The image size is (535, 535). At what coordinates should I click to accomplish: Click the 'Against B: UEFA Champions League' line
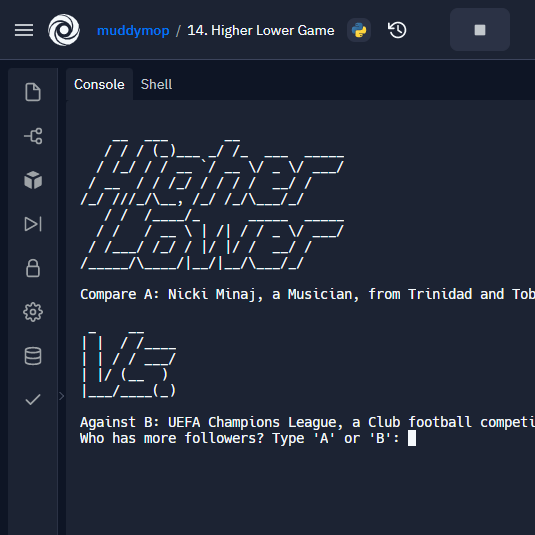[307, 422]
